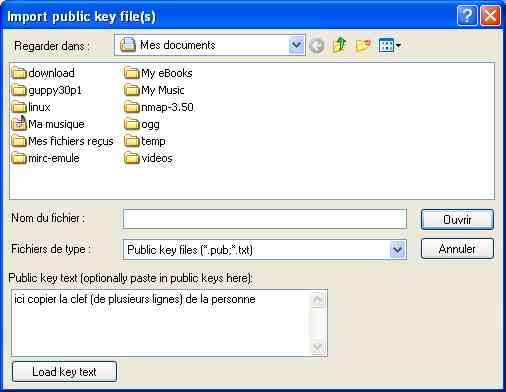Open the view menu icon
The width and height of the screenshot is (506, 392).
click(x=386, y=45)
